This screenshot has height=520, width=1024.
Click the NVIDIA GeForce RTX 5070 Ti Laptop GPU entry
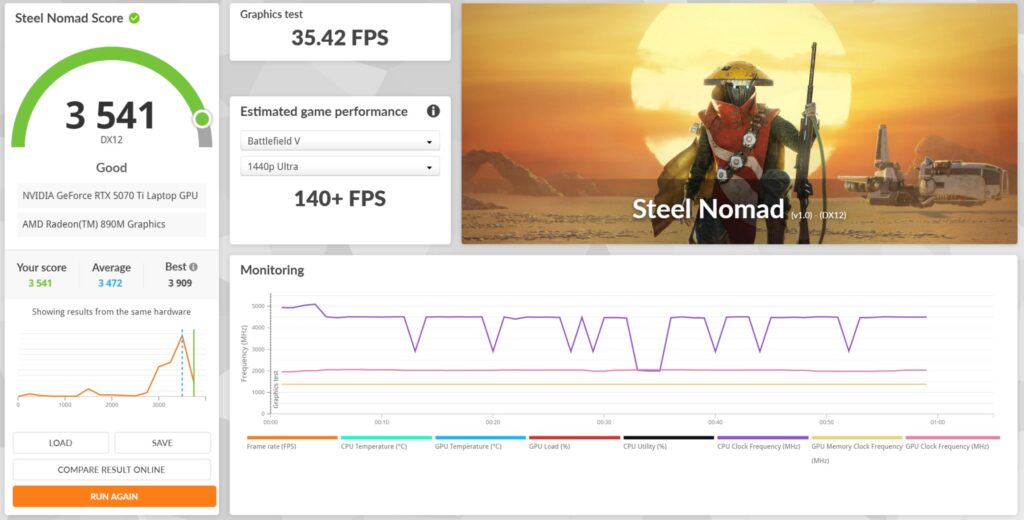click(x=112, y=196)
